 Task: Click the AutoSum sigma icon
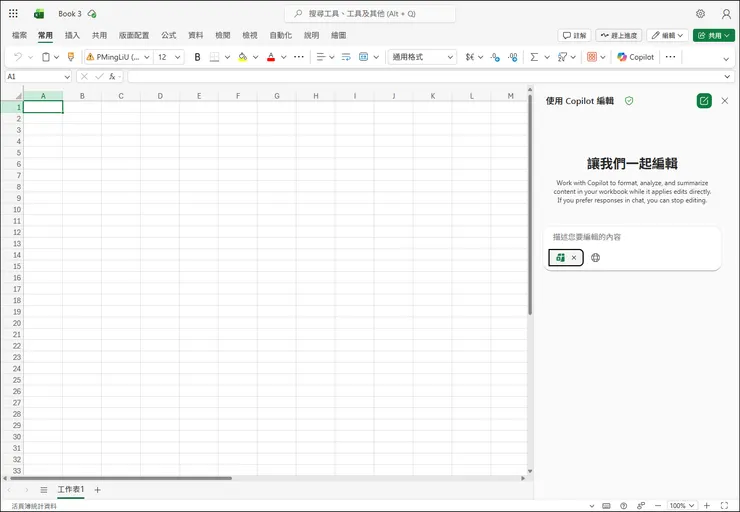pos(534,57)
